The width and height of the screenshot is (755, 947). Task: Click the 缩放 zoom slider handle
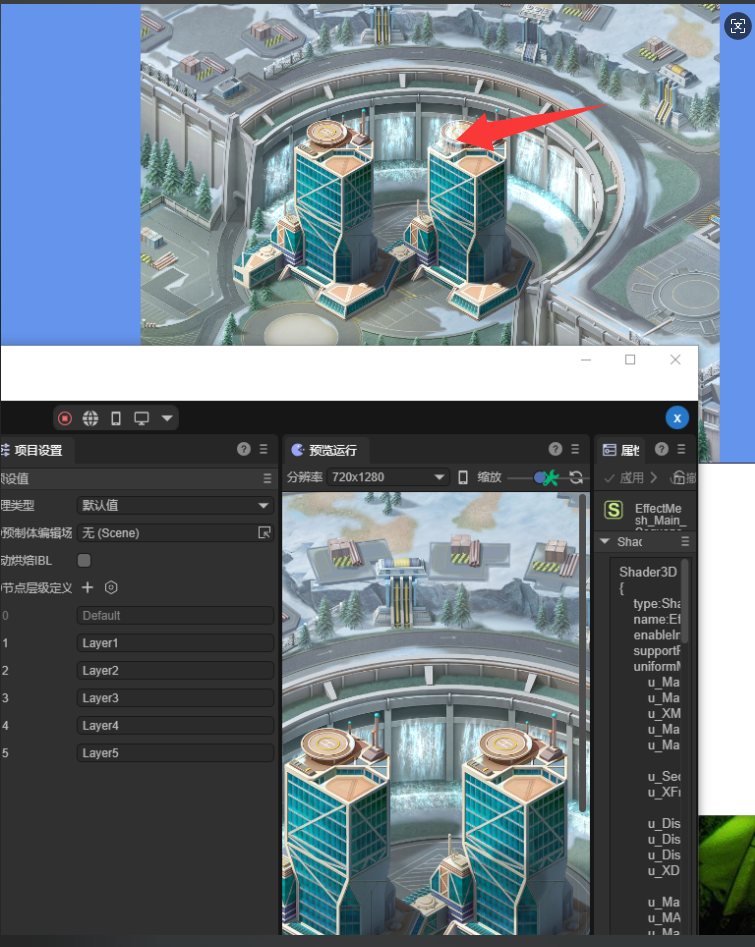[541, 478]
